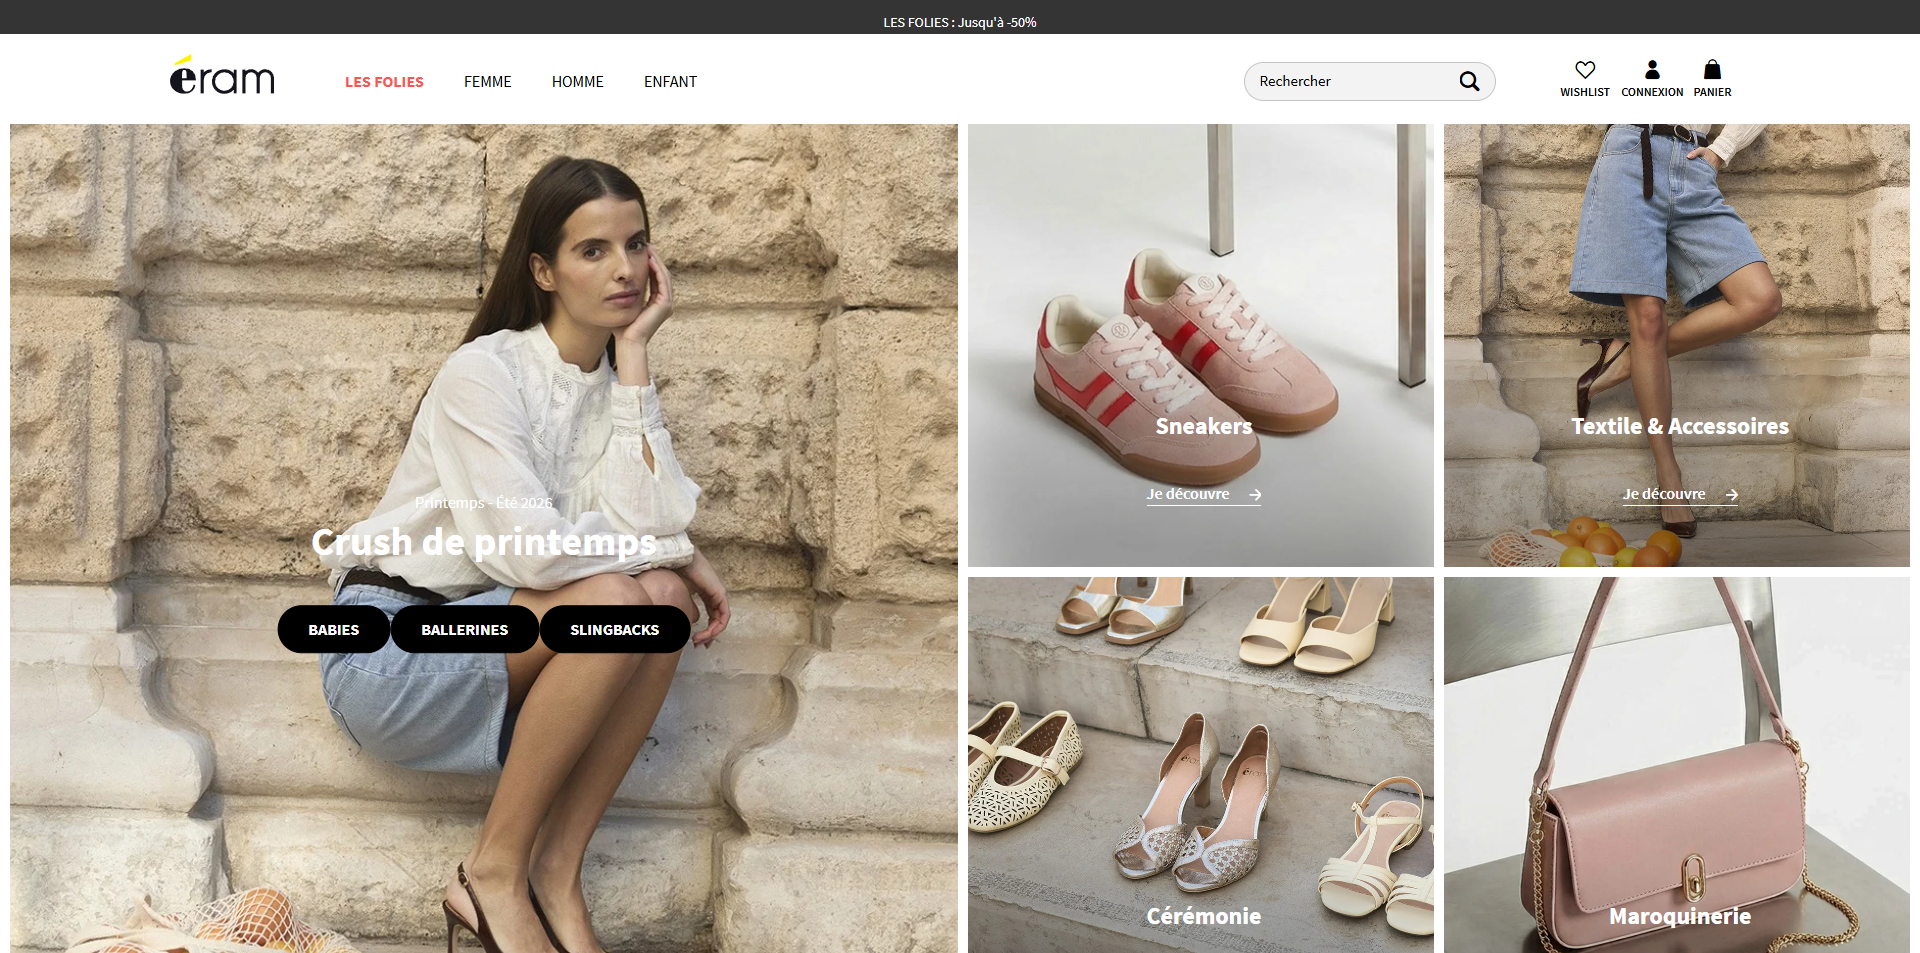Click the Connexion user icon
1920x953 pixels.
[1652, 70]
